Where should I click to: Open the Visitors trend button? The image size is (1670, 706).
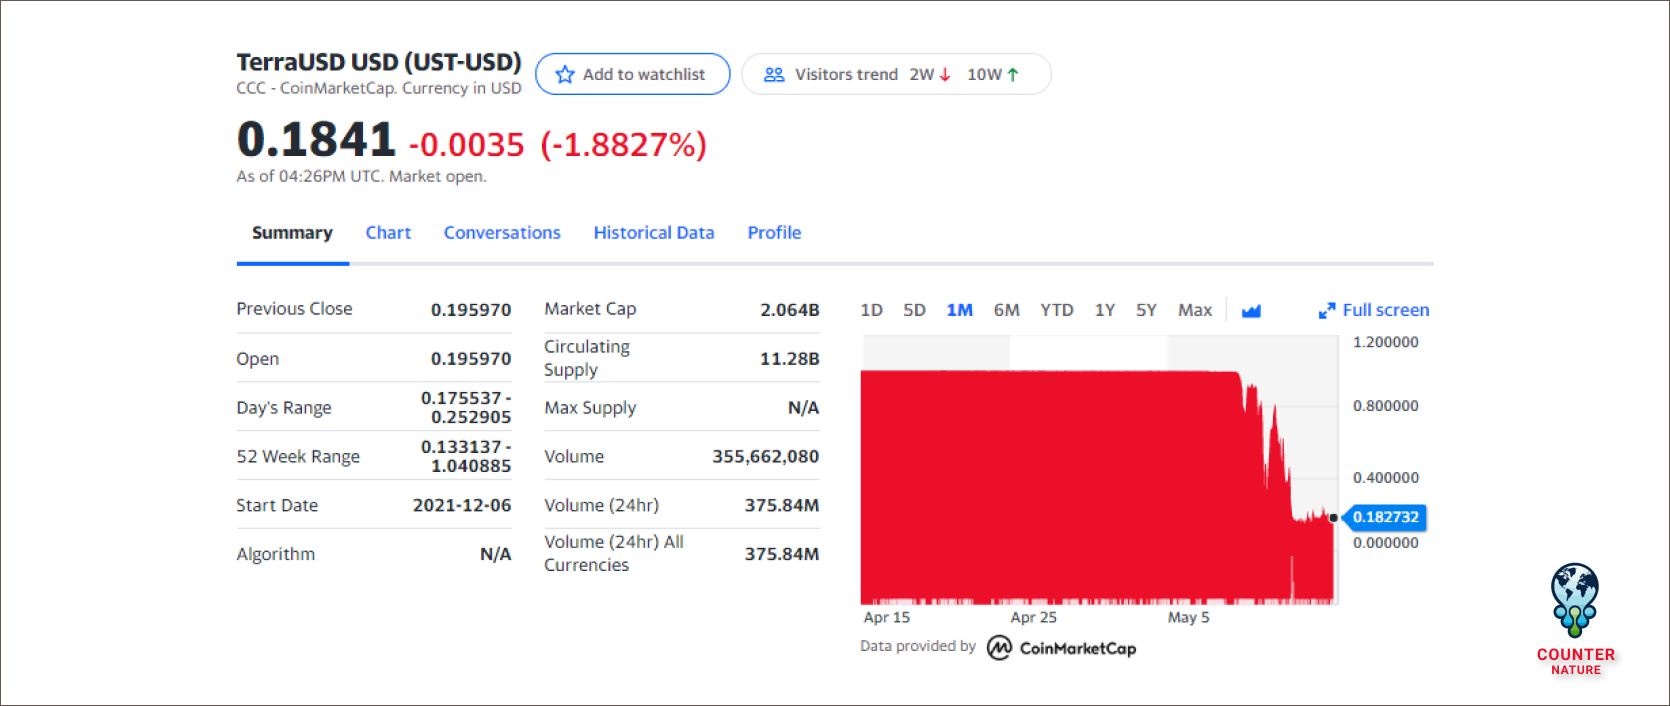(x=896, y=74)
